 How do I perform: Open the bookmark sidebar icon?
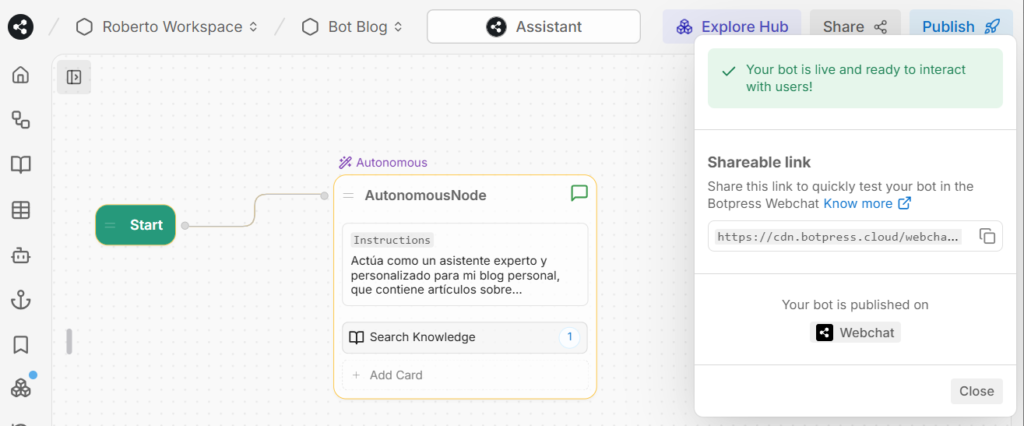[21, 344]
